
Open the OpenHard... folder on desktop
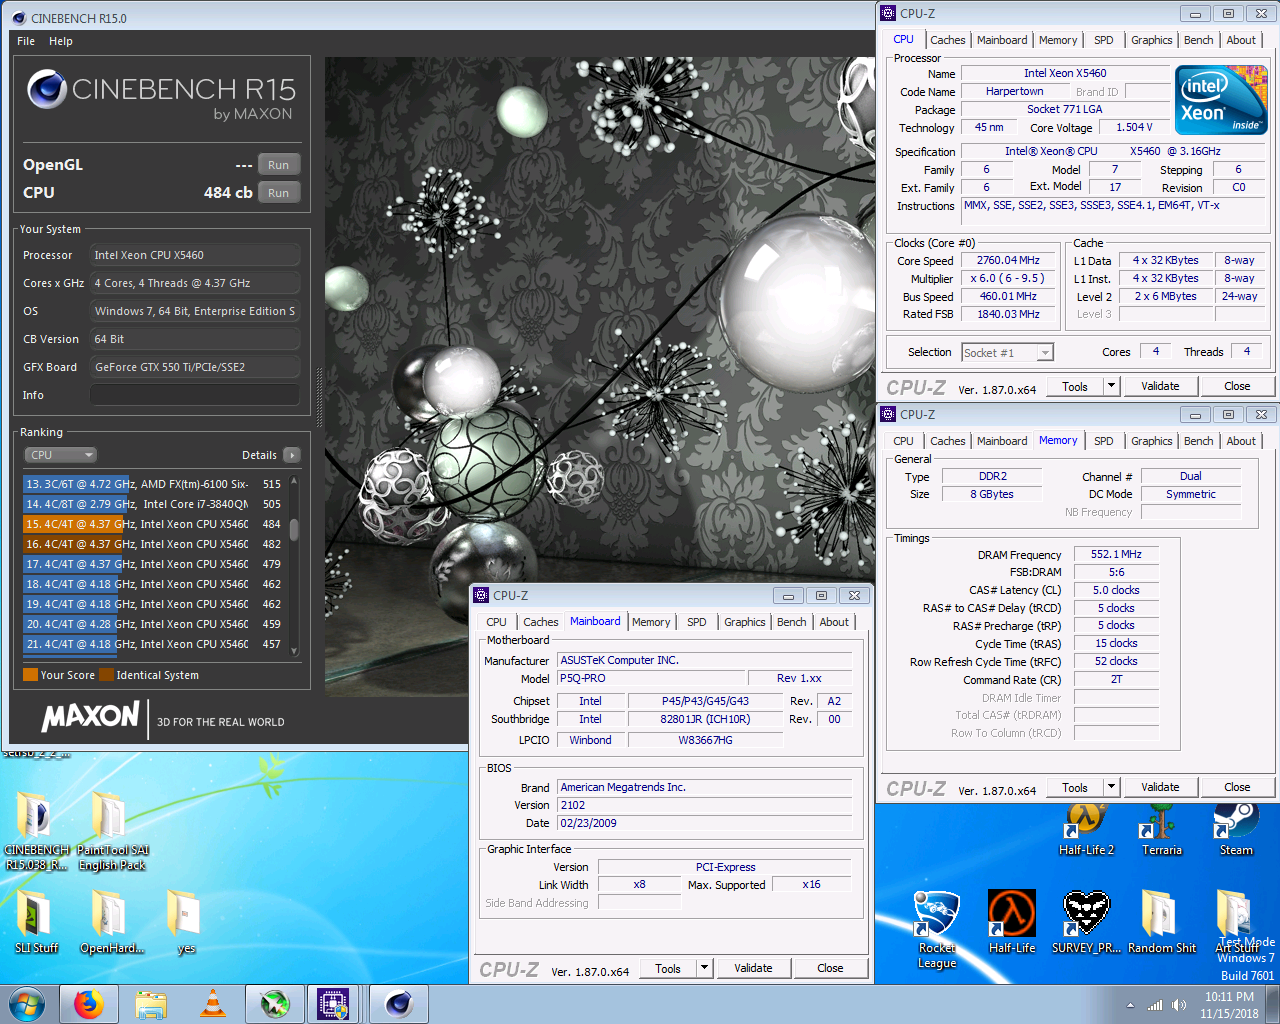pyautogui.click(x=112, y=922)
